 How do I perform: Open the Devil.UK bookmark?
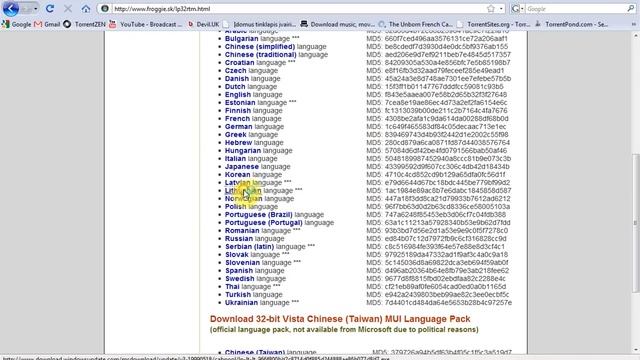point(203,24)
